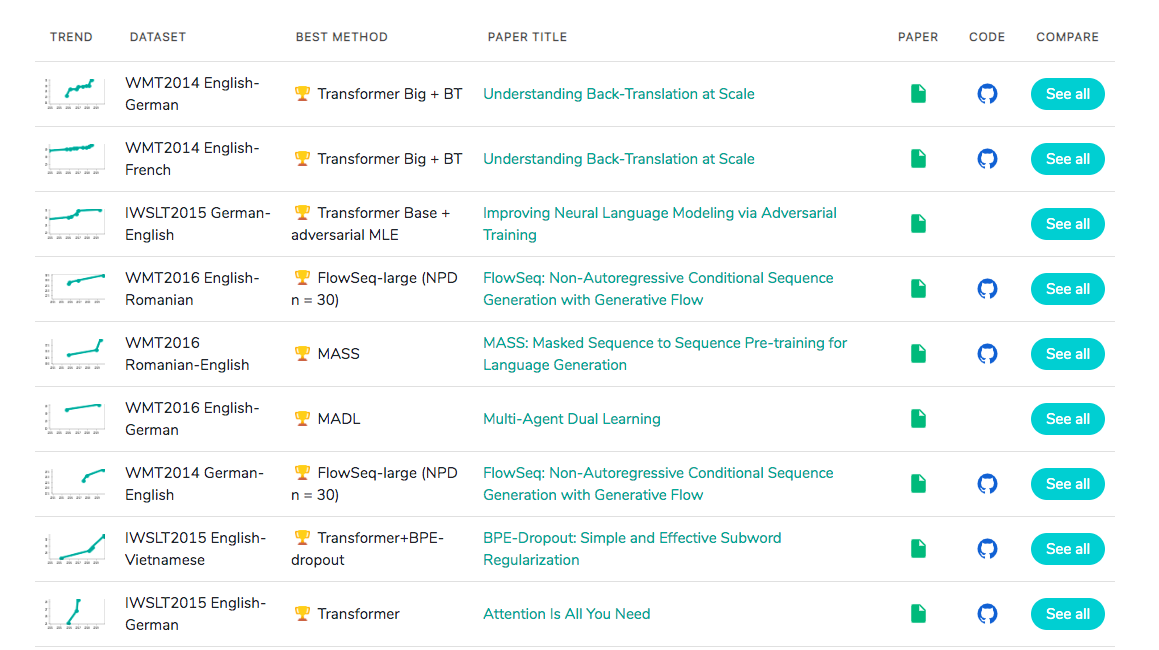Open the Attention Is All You Need link
This screenshot has height=650, width=1159.
[x=566, y=614]
